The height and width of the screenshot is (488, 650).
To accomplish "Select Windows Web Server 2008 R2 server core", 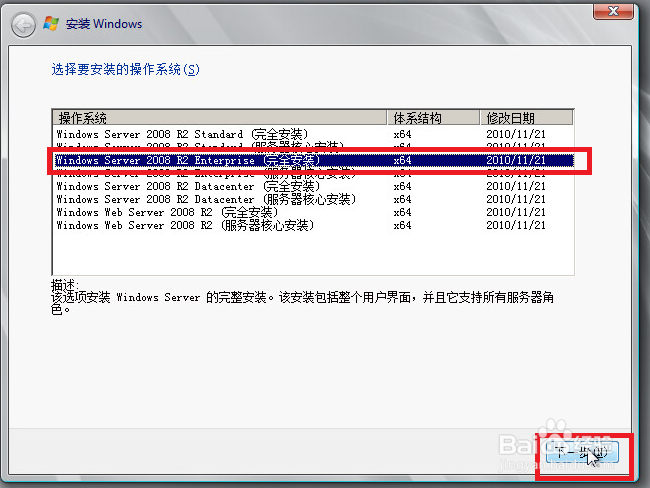I will (313, 225).
